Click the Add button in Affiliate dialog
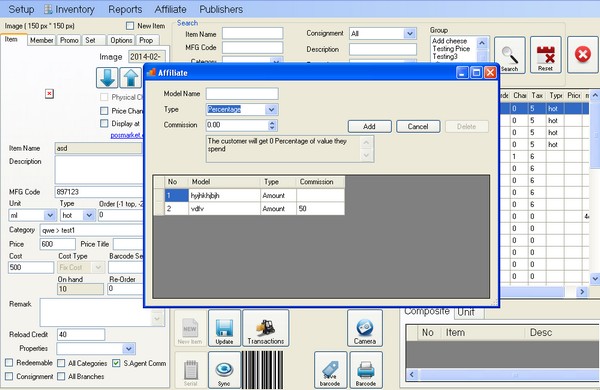The image size is (600, 390). click(369, 126)
